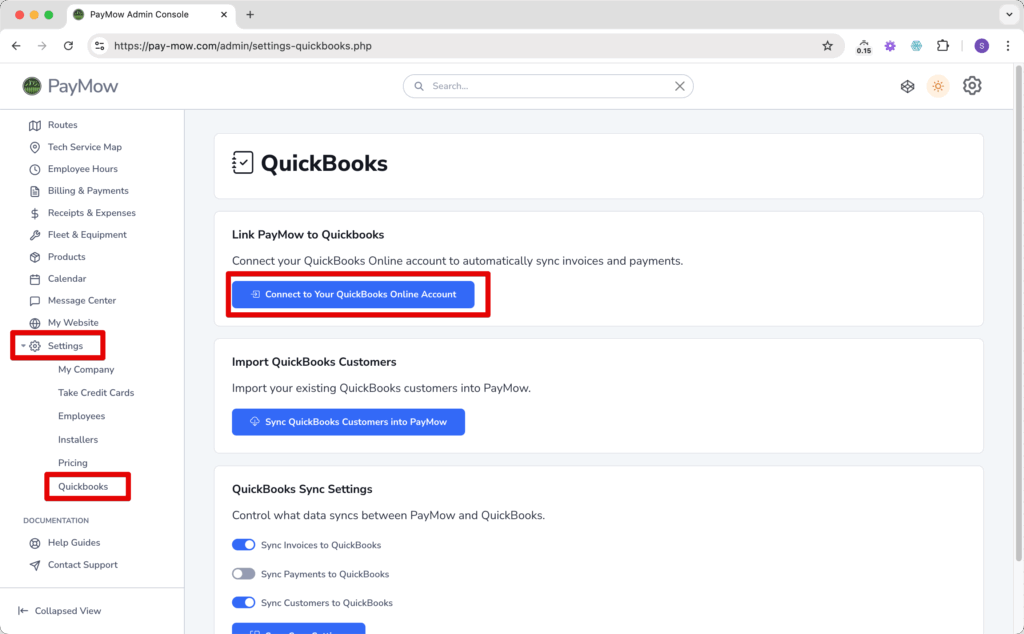Open the tab list dropdown chevron
This screenshot has height=634, width=1024.
pos(1009,14)
